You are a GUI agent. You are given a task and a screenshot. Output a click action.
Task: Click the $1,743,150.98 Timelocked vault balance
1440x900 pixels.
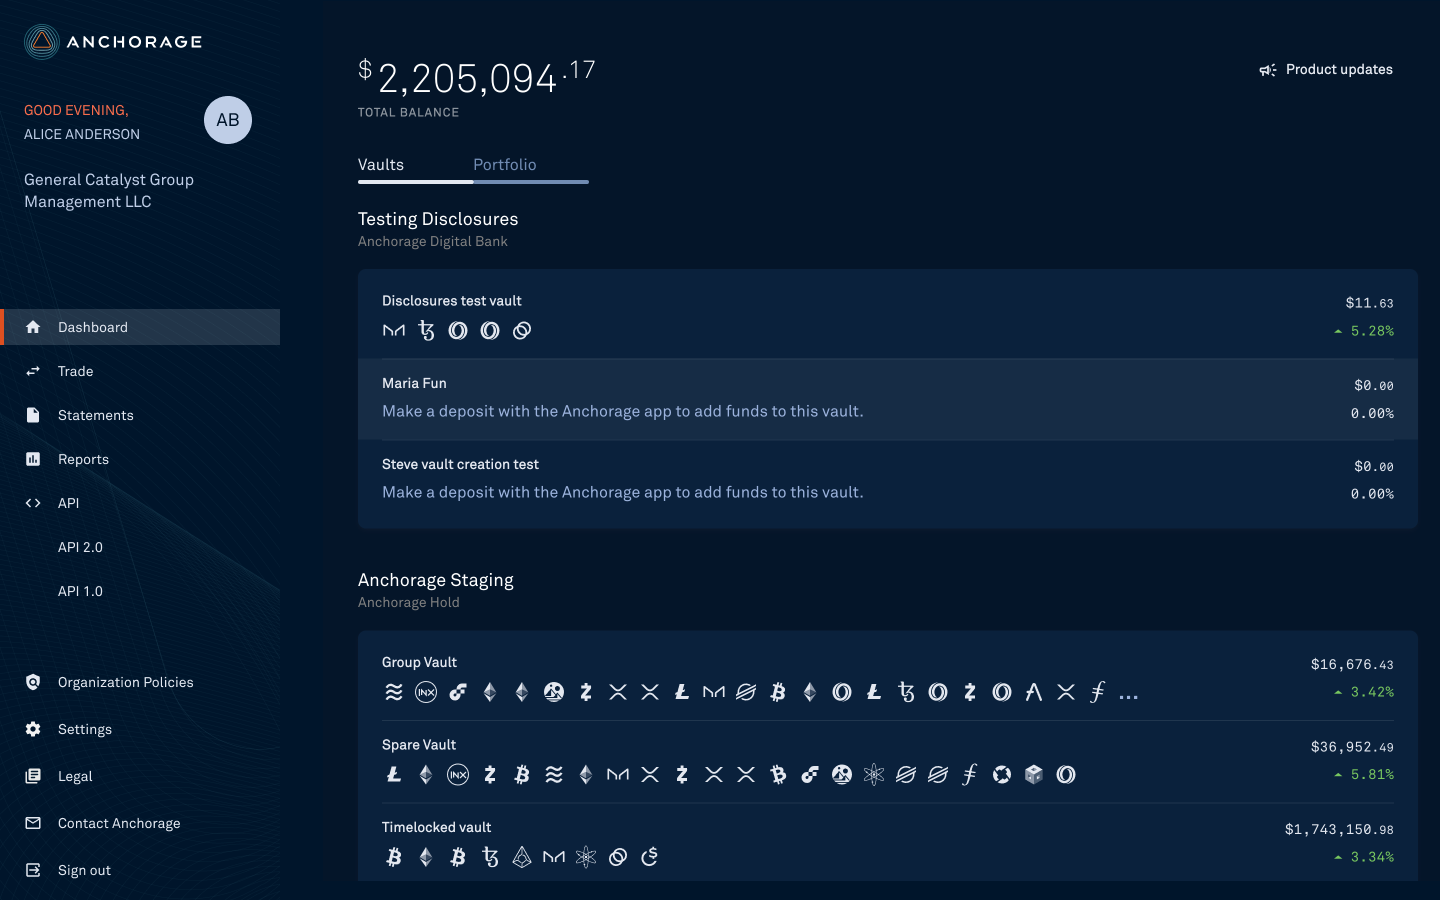coord(1339,829)
